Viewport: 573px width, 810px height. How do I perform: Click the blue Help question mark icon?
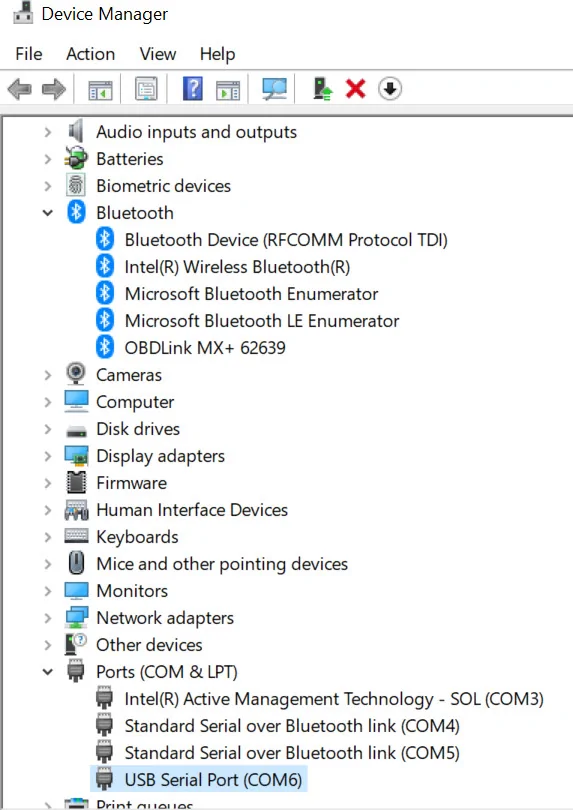pyautogui.click(x=193, y=89)
